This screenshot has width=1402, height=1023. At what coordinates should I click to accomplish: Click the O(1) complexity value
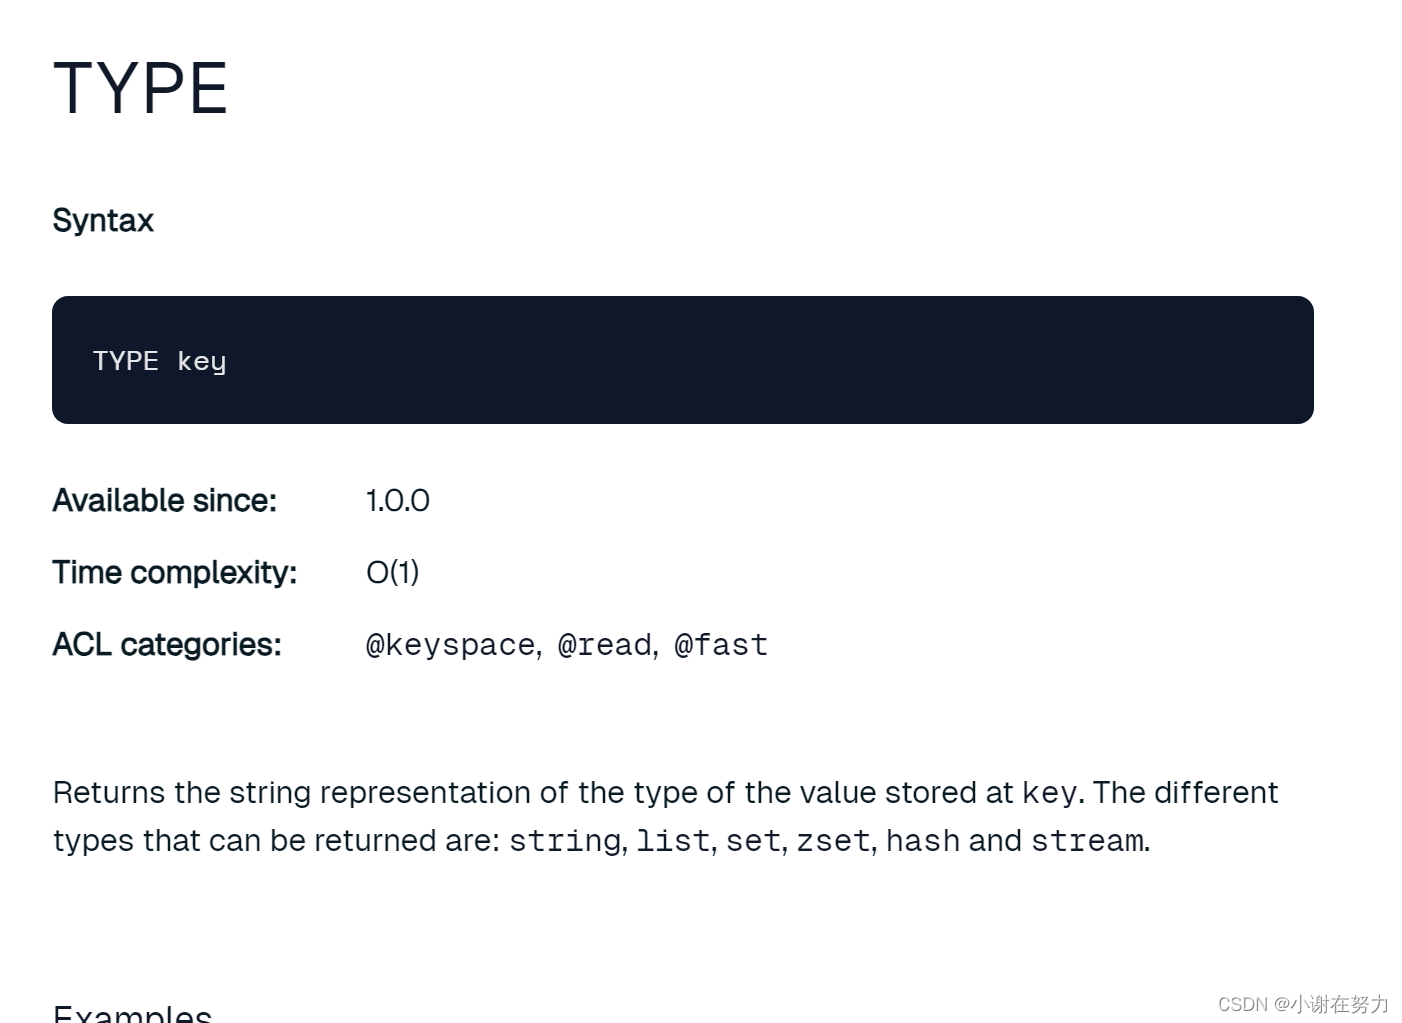(x=393, y=572)
